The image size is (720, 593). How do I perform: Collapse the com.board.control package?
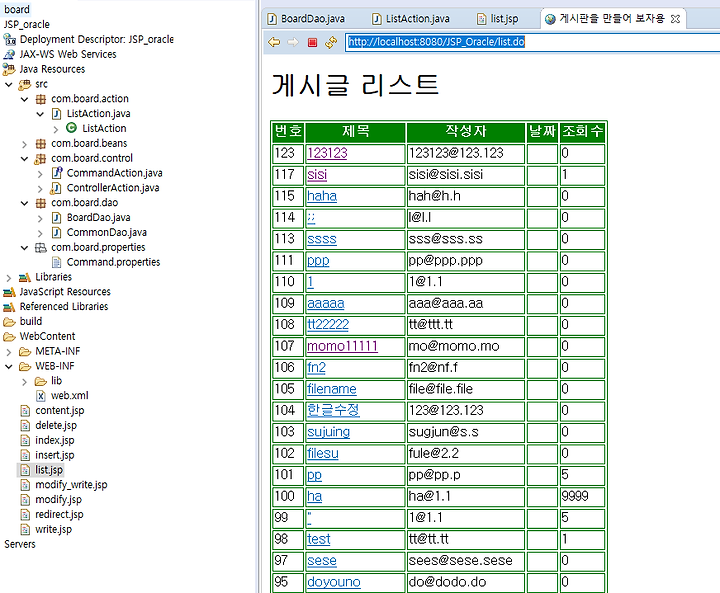(24, 159)
